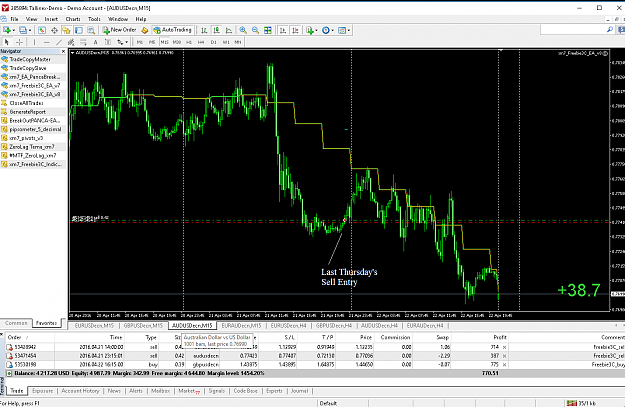
Task: Select the text label tool
Action: pos(95,42)
